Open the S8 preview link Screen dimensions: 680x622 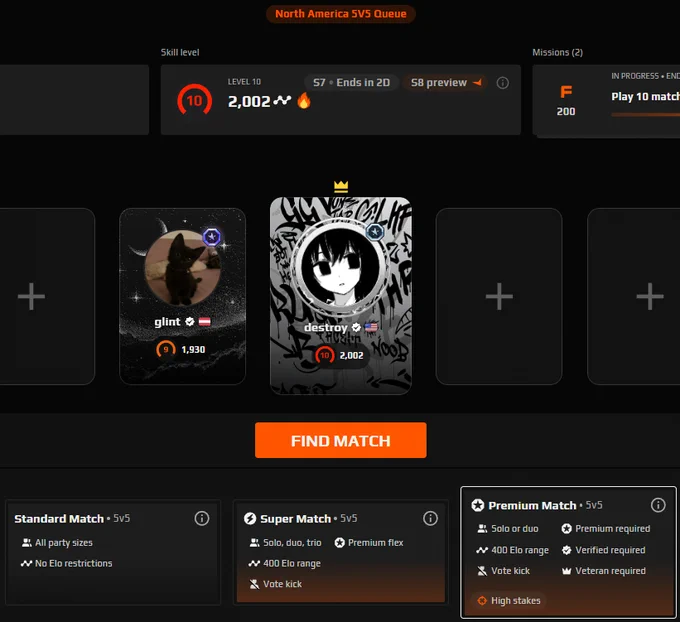pyautogui.click(x=446, y=82)
